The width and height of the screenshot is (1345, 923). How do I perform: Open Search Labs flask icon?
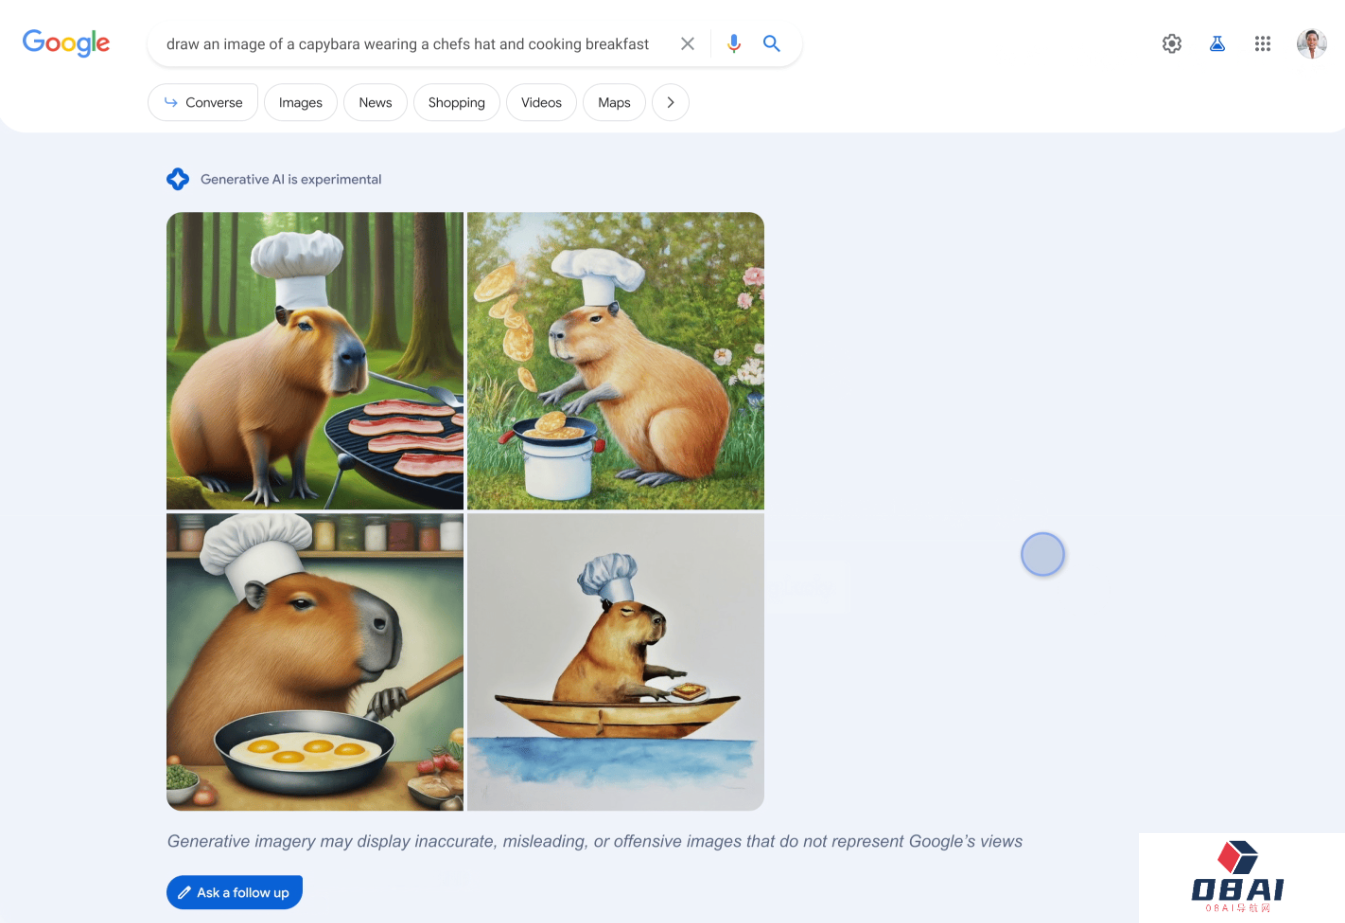(1217, 44)
